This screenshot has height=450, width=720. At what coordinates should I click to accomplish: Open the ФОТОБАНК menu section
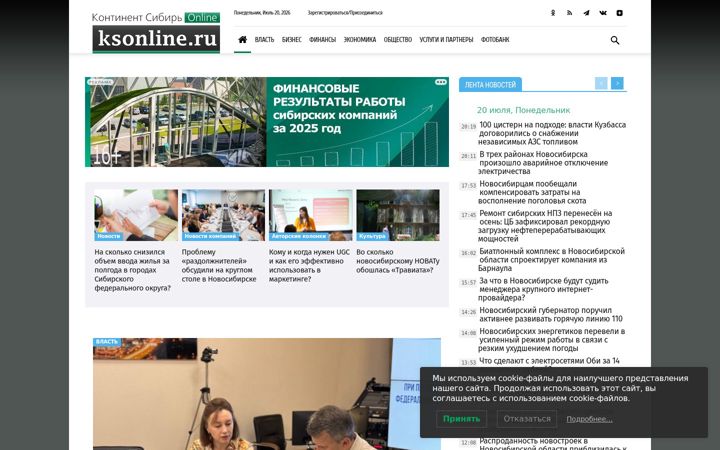pos(495,39)
